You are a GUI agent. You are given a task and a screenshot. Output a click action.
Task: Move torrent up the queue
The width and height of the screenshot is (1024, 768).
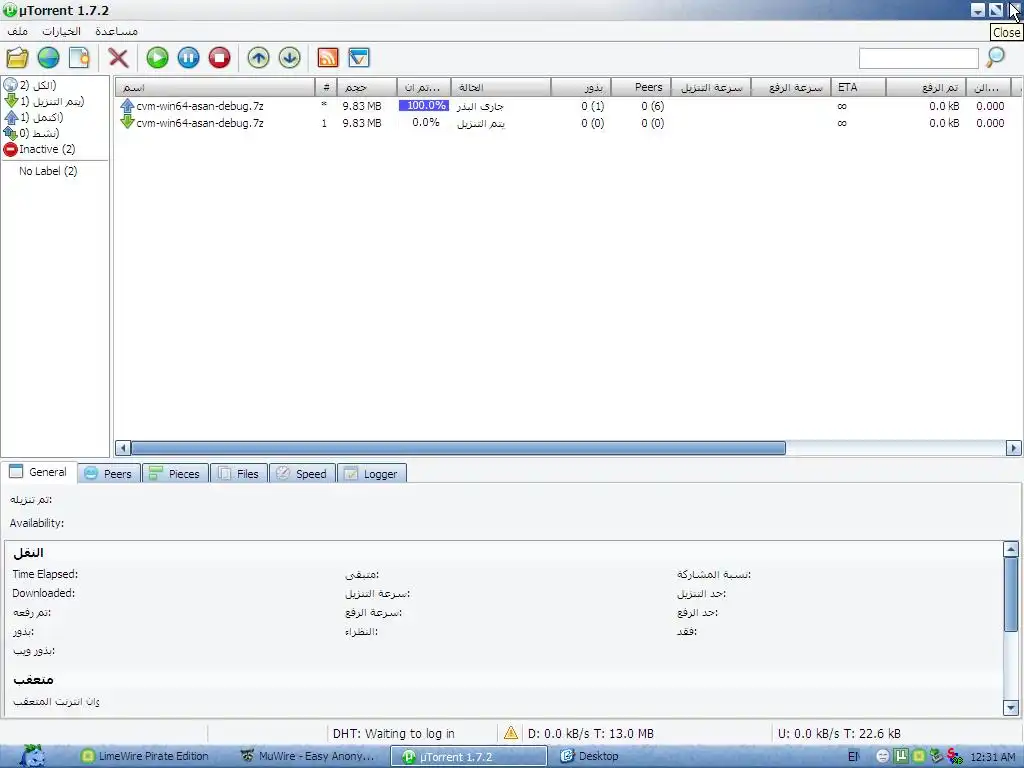click(259, 58)
